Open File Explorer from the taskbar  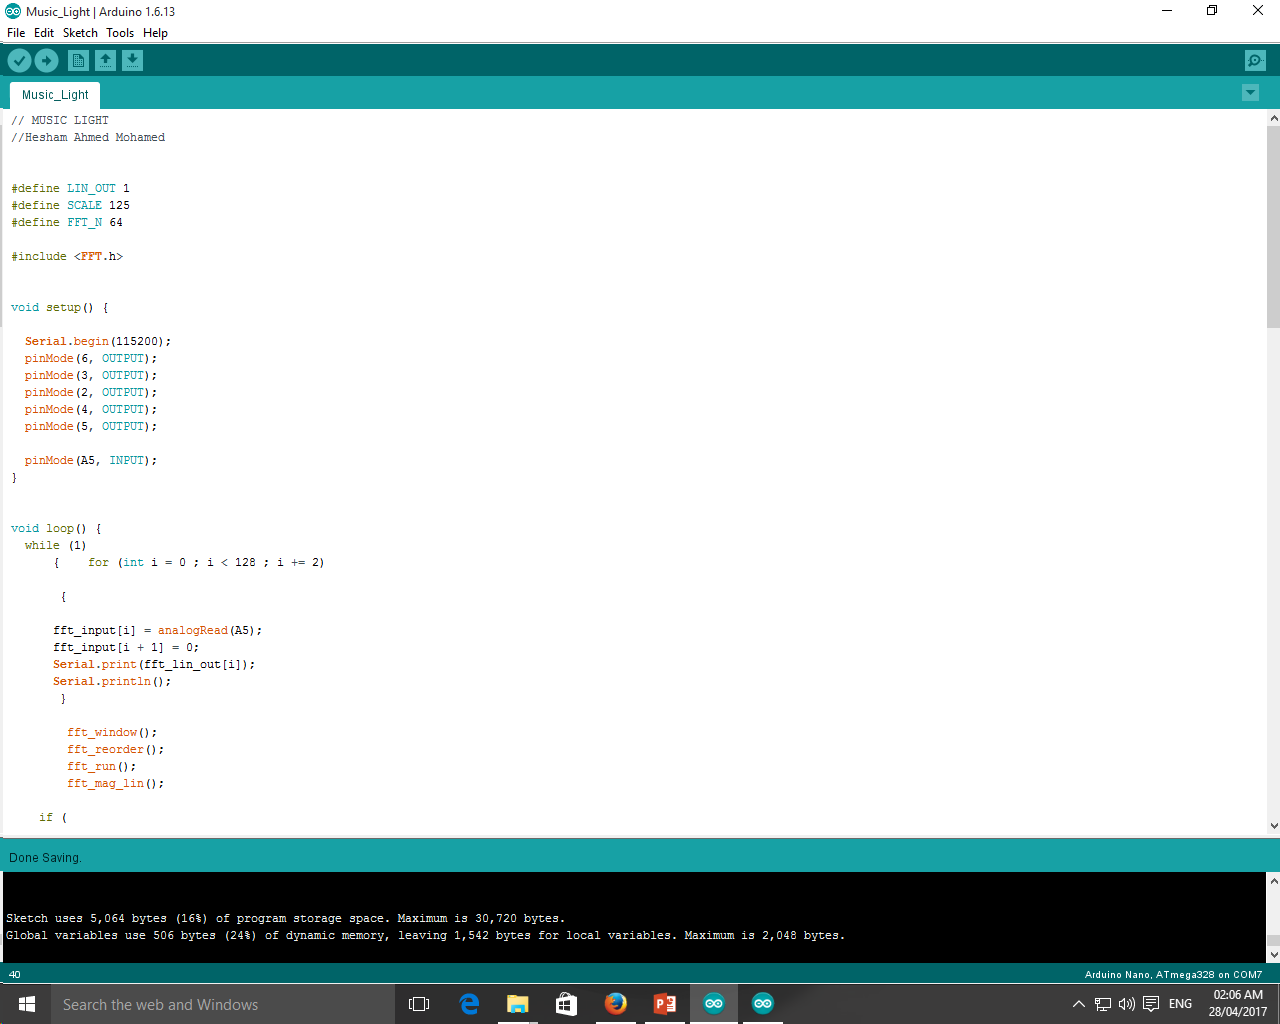(x=517, y=1003)
